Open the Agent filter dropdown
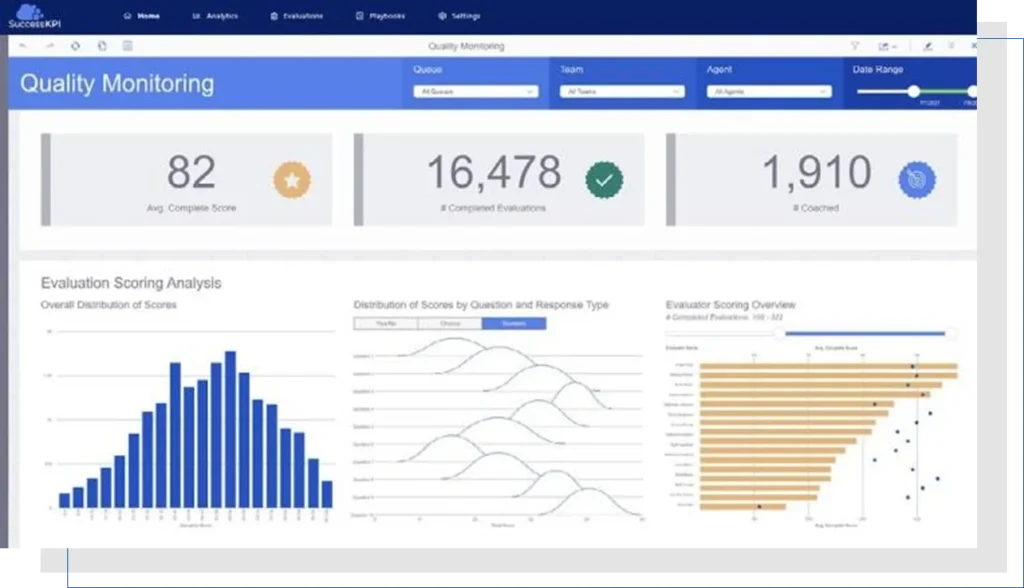 [x=769, y=91]
